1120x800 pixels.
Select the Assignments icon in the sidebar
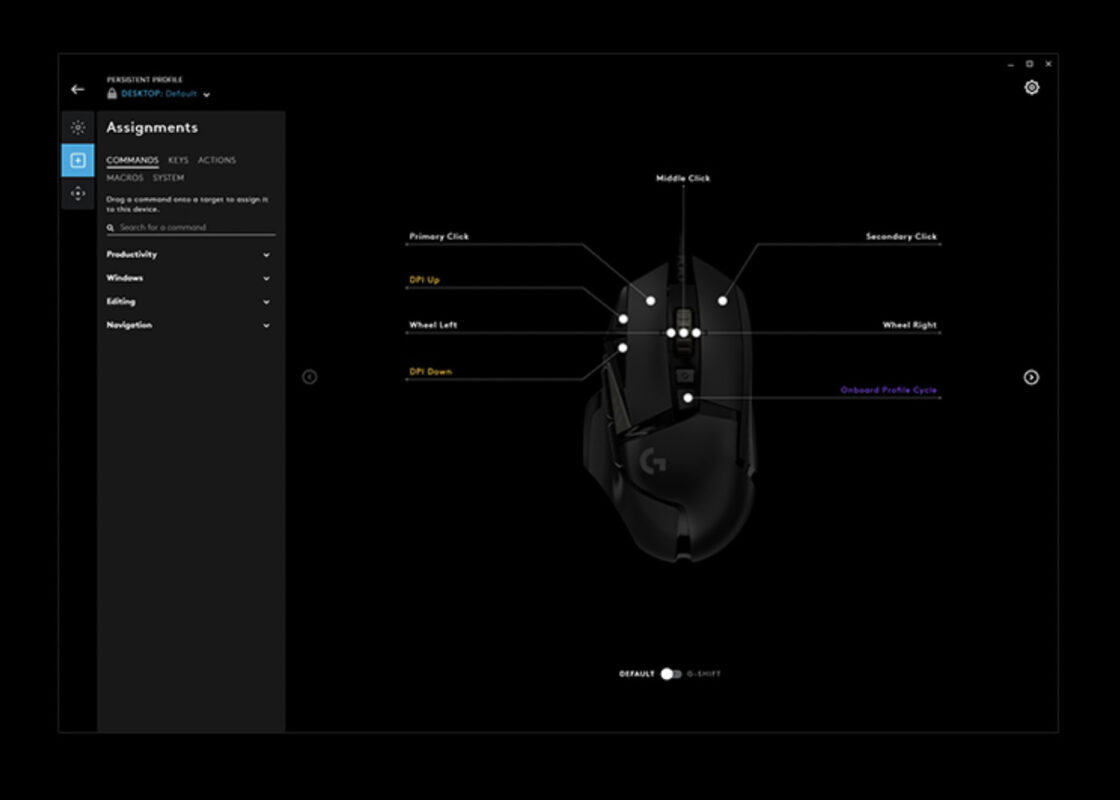77,160
